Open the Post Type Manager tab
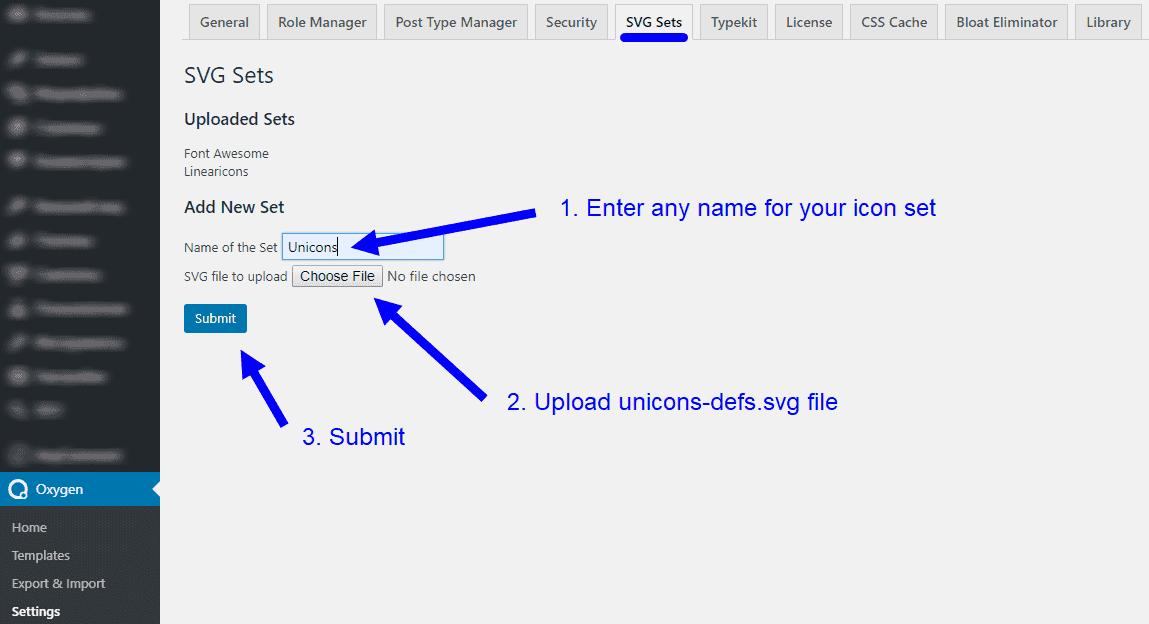This screenshot has width=1149, height=624. (456, 22)
